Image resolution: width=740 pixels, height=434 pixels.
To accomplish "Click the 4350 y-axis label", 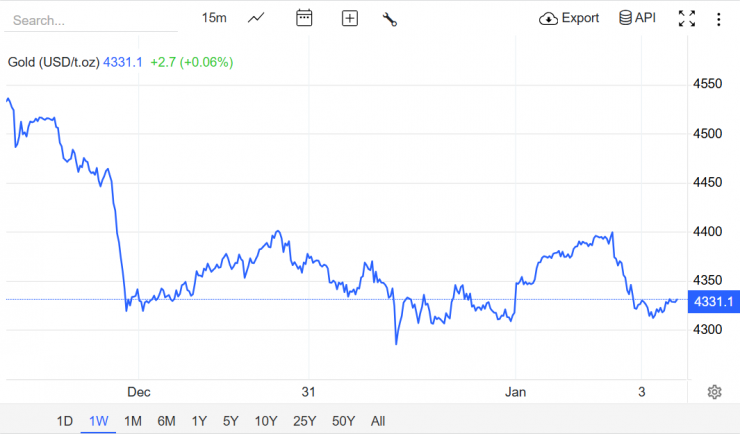I will (707, 280).
